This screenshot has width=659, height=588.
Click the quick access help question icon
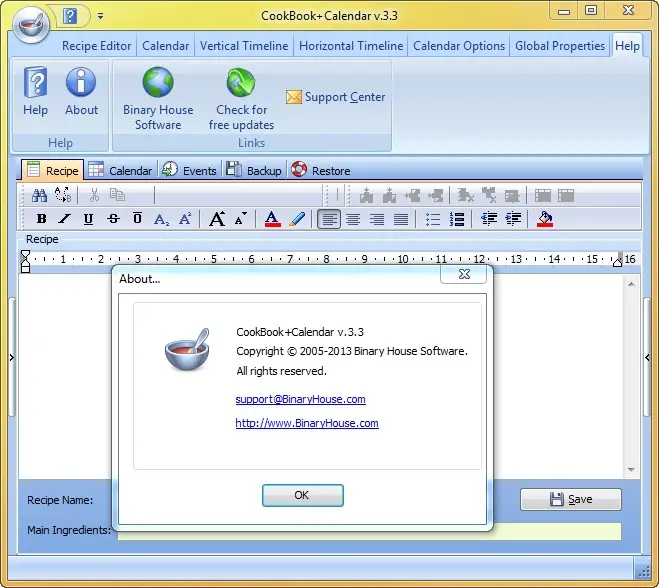click(x=70, y=16)
